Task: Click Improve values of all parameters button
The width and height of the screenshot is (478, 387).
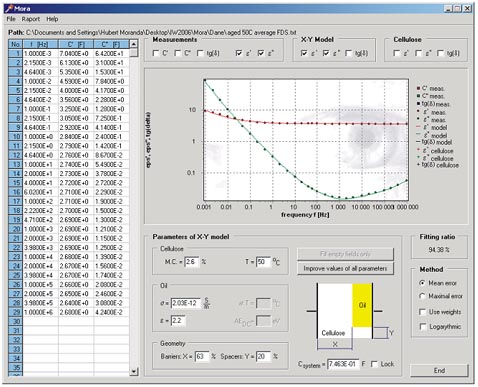Action: coord(345,268)
